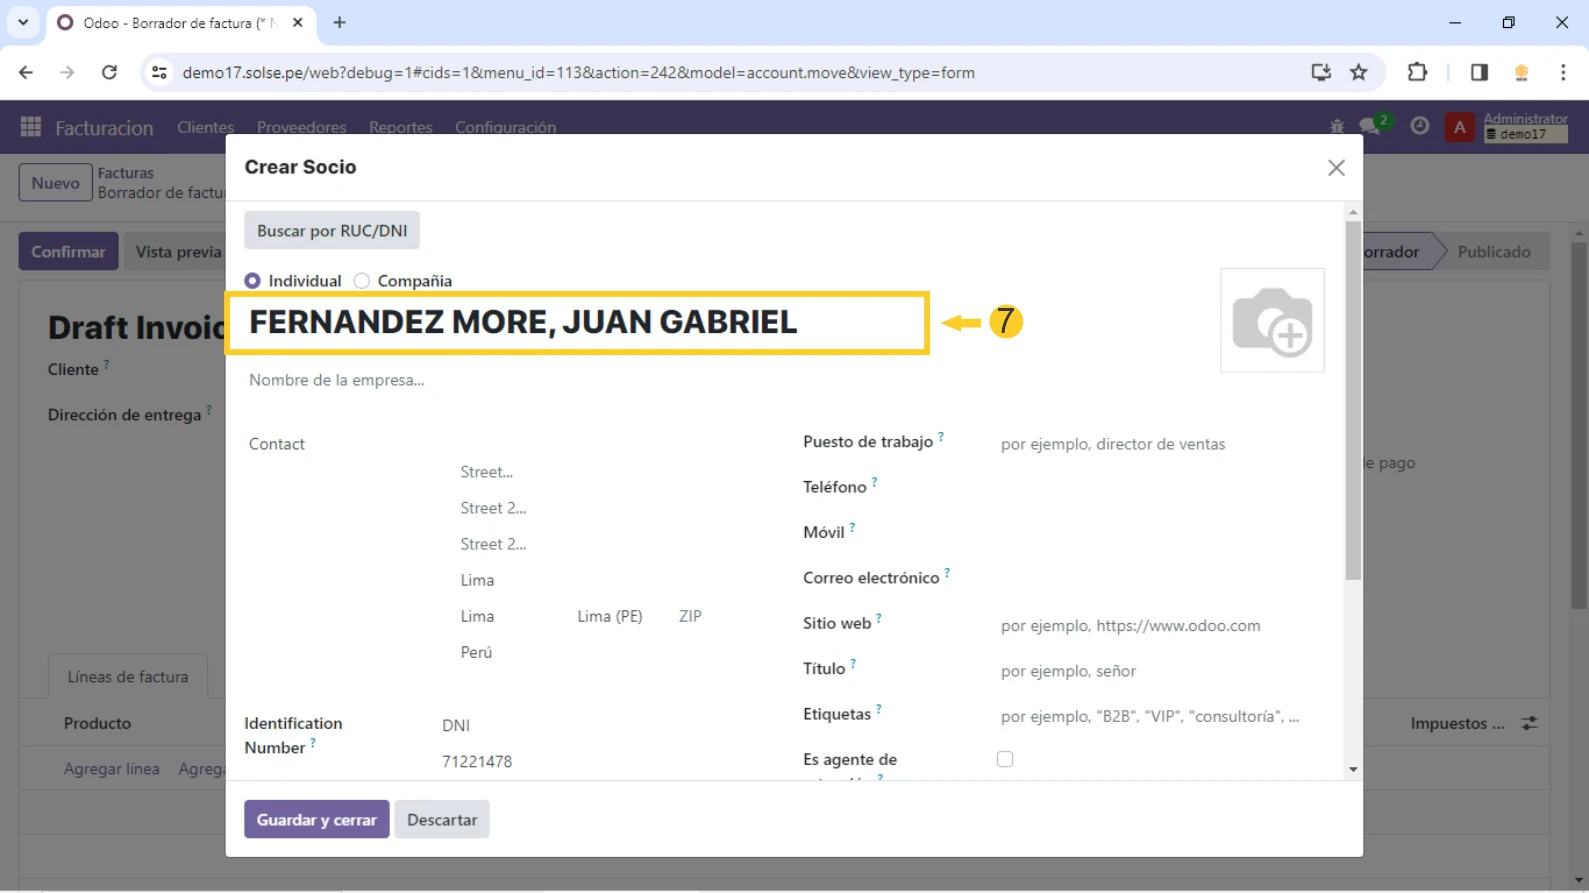Select the Compañía radio option
The width and height of the screenshot is (1589, 893).
coord(362,281)
